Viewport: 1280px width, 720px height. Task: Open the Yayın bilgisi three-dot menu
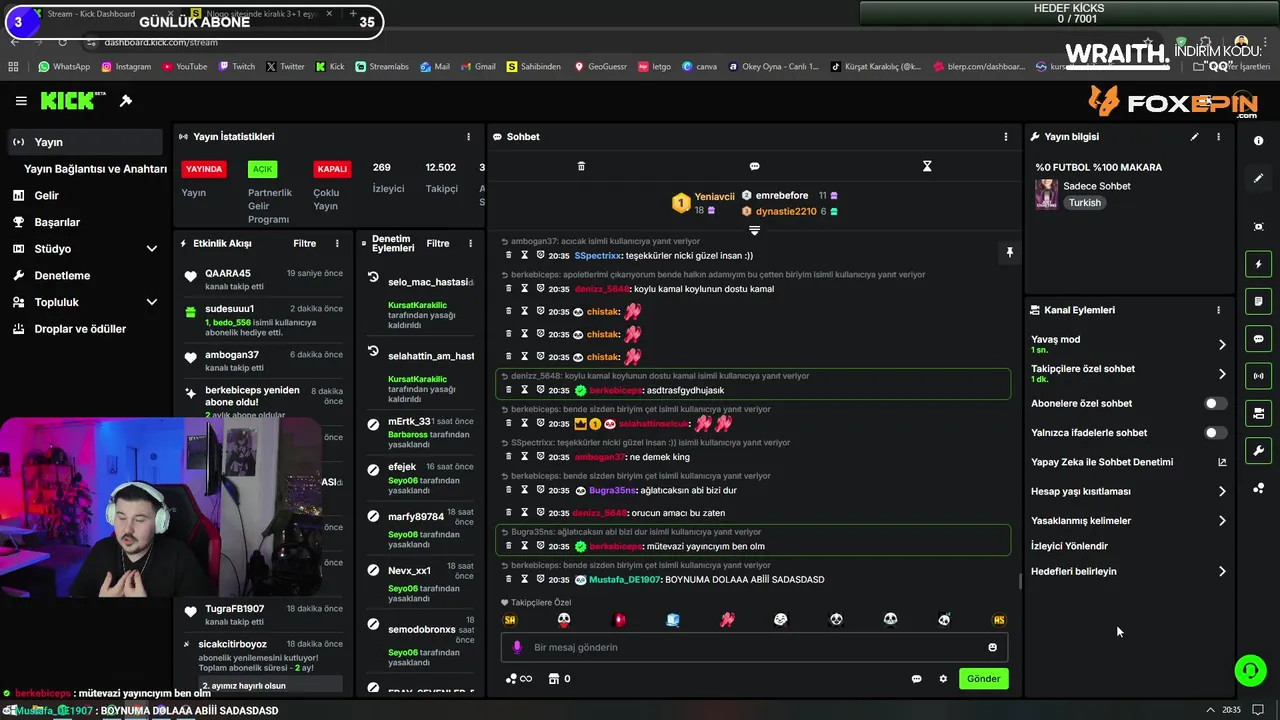[x=1218, y=137]
